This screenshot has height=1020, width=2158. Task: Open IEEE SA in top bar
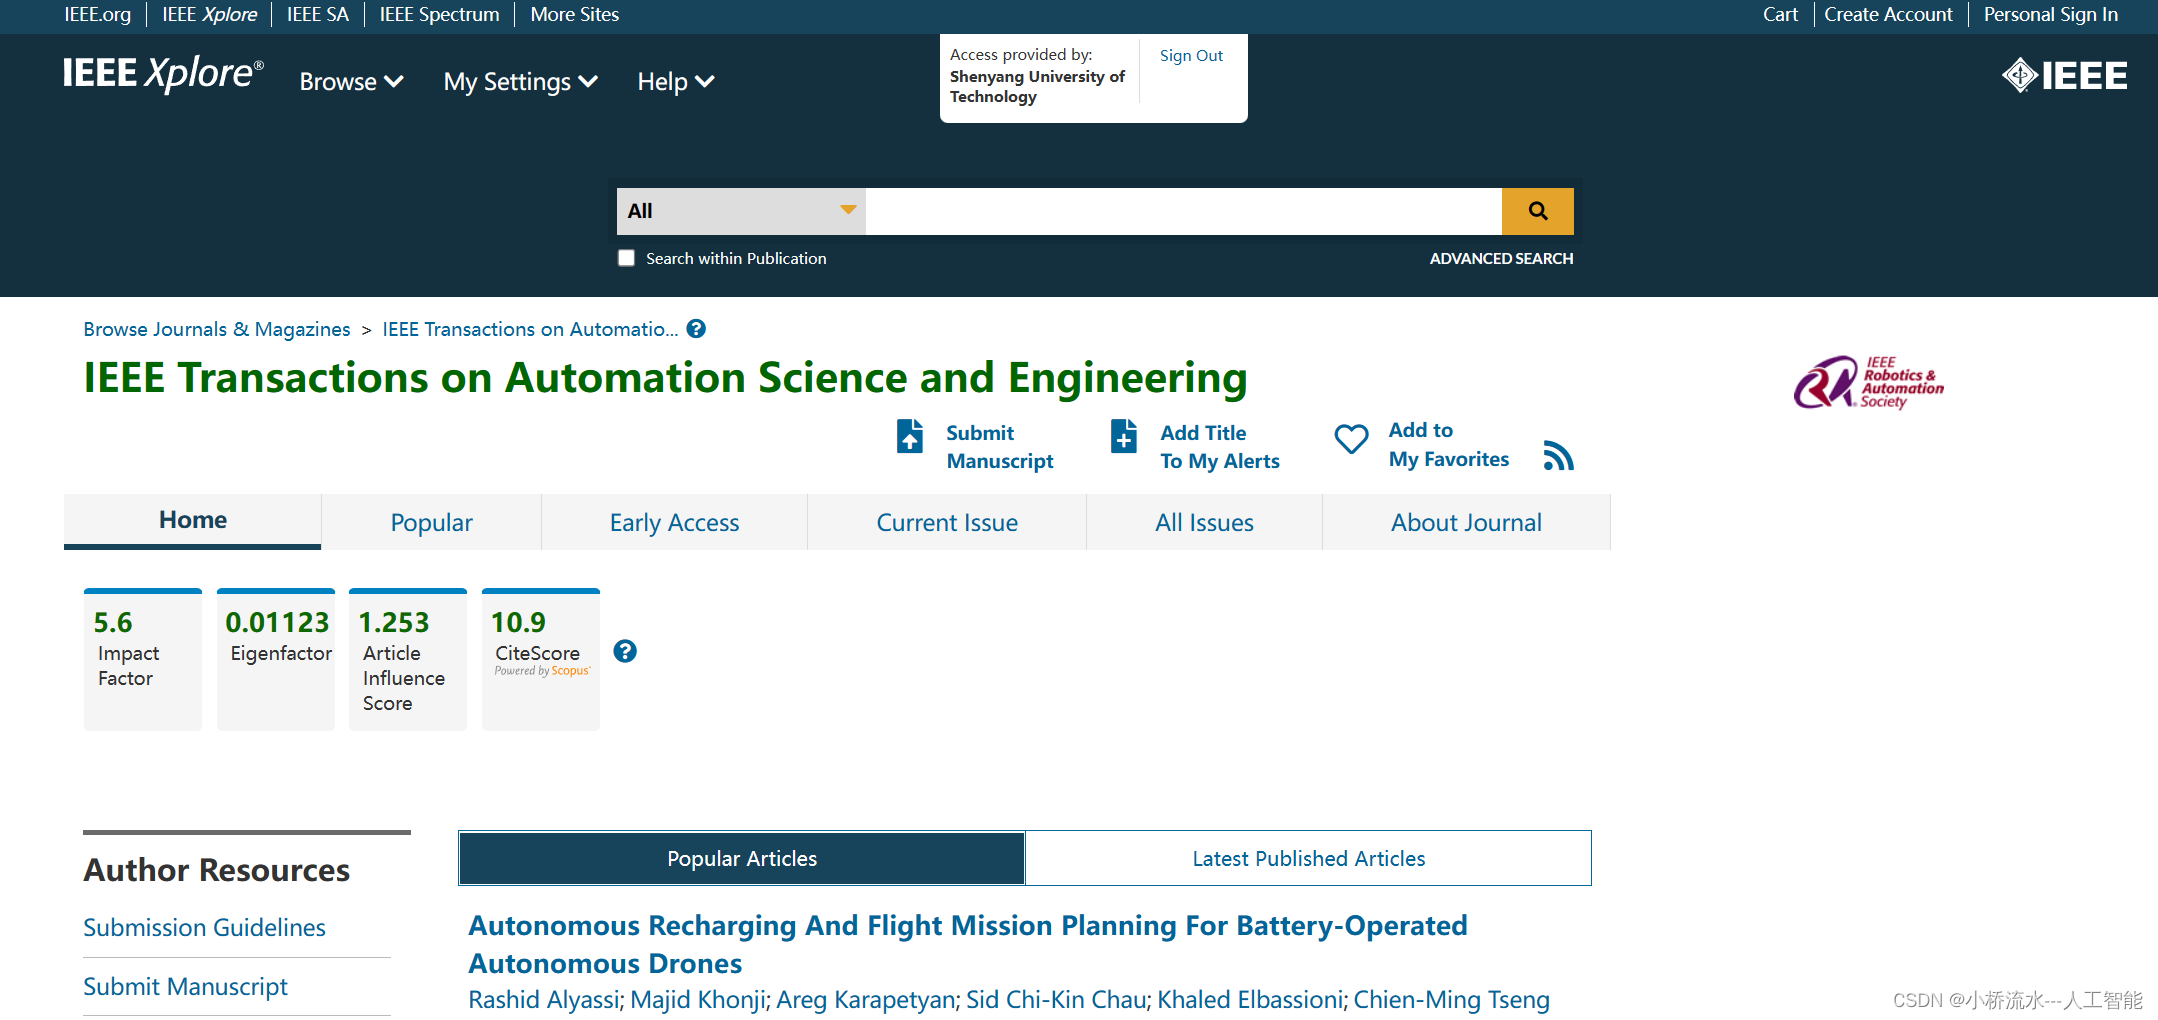[318, 14]
